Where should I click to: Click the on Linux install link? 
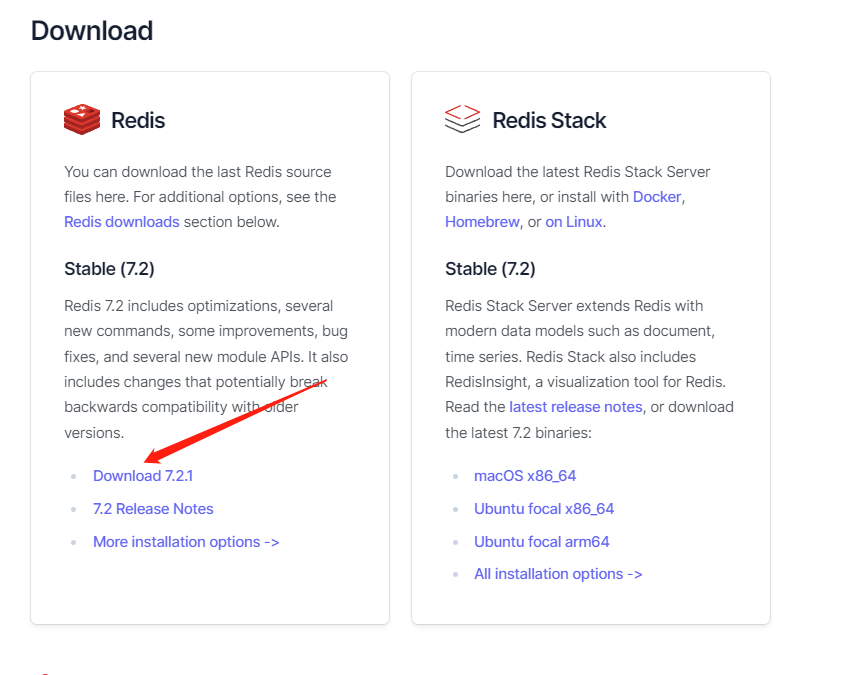[x=574, y=221]
